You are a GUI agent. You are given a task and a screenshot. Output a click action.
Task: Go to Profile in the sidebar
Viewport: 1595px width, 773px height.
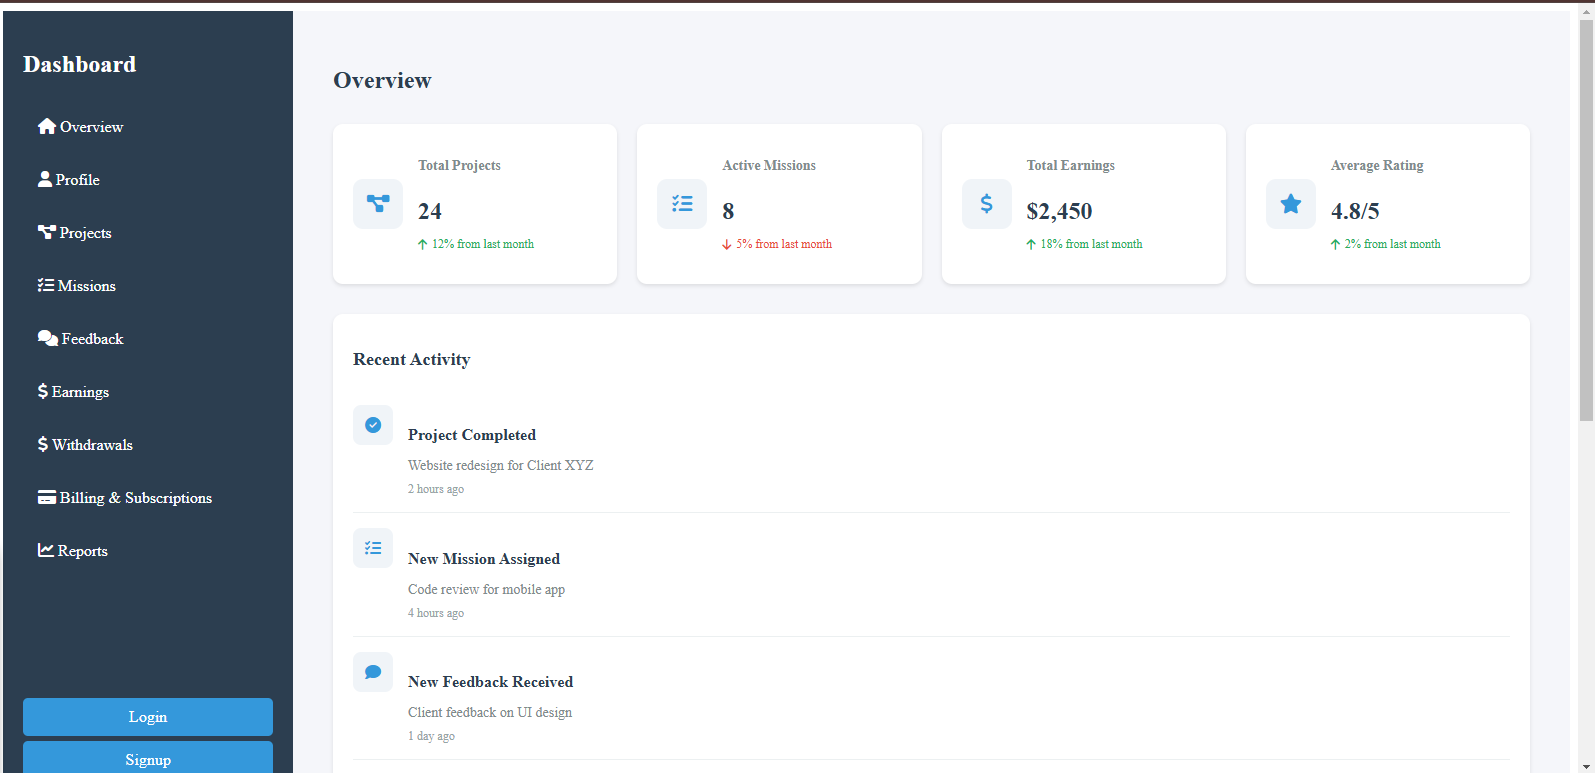[x=148, y=180]
